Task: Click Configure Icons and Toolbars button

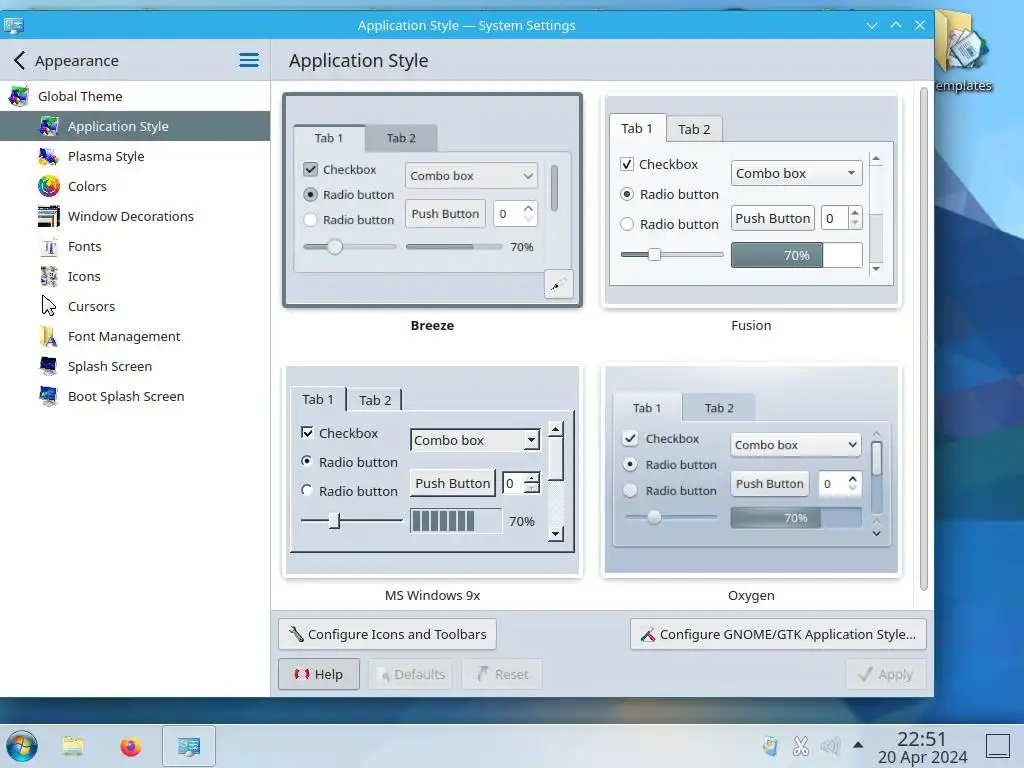Action: (x=387, y=634)
